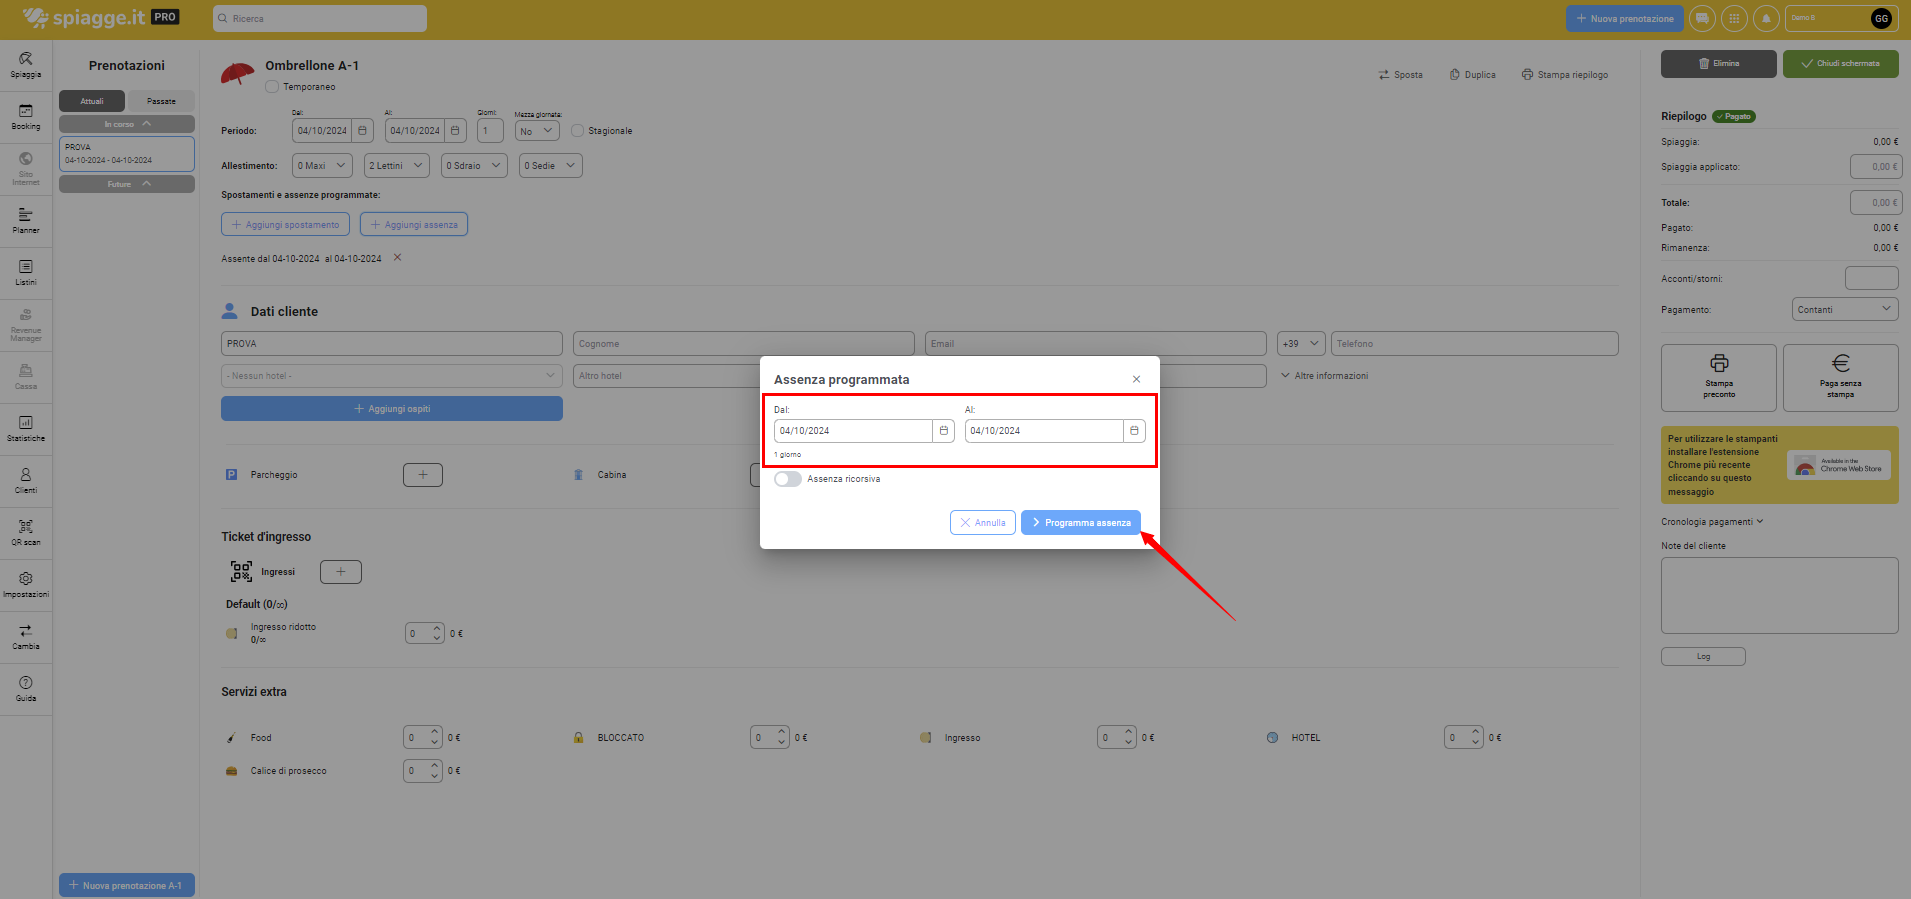Open the chat messages icon in header
Screen dimensions: 1911x899
click(1702, 18)
